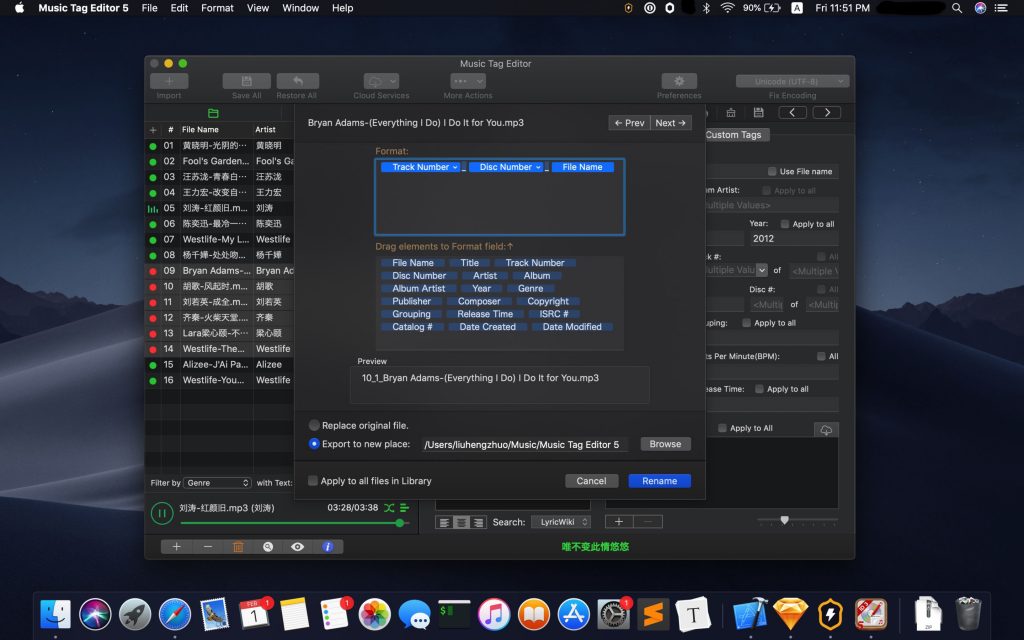The width and height of the screenshot is (1024, 640).
Task: Open the View menu
Action: [258, 8]
